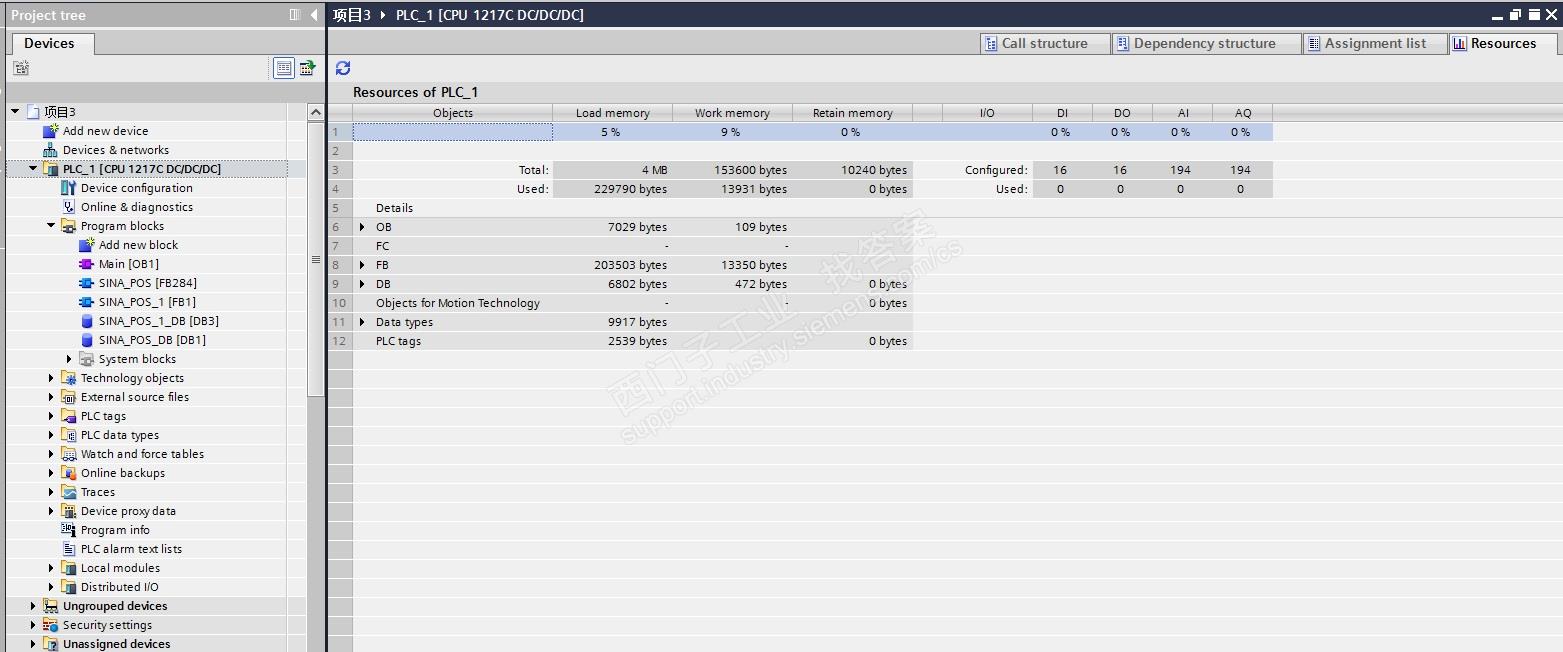Expand the Data types row in Details
Viewport: 1563px width, 652px height.
(362, 322)
